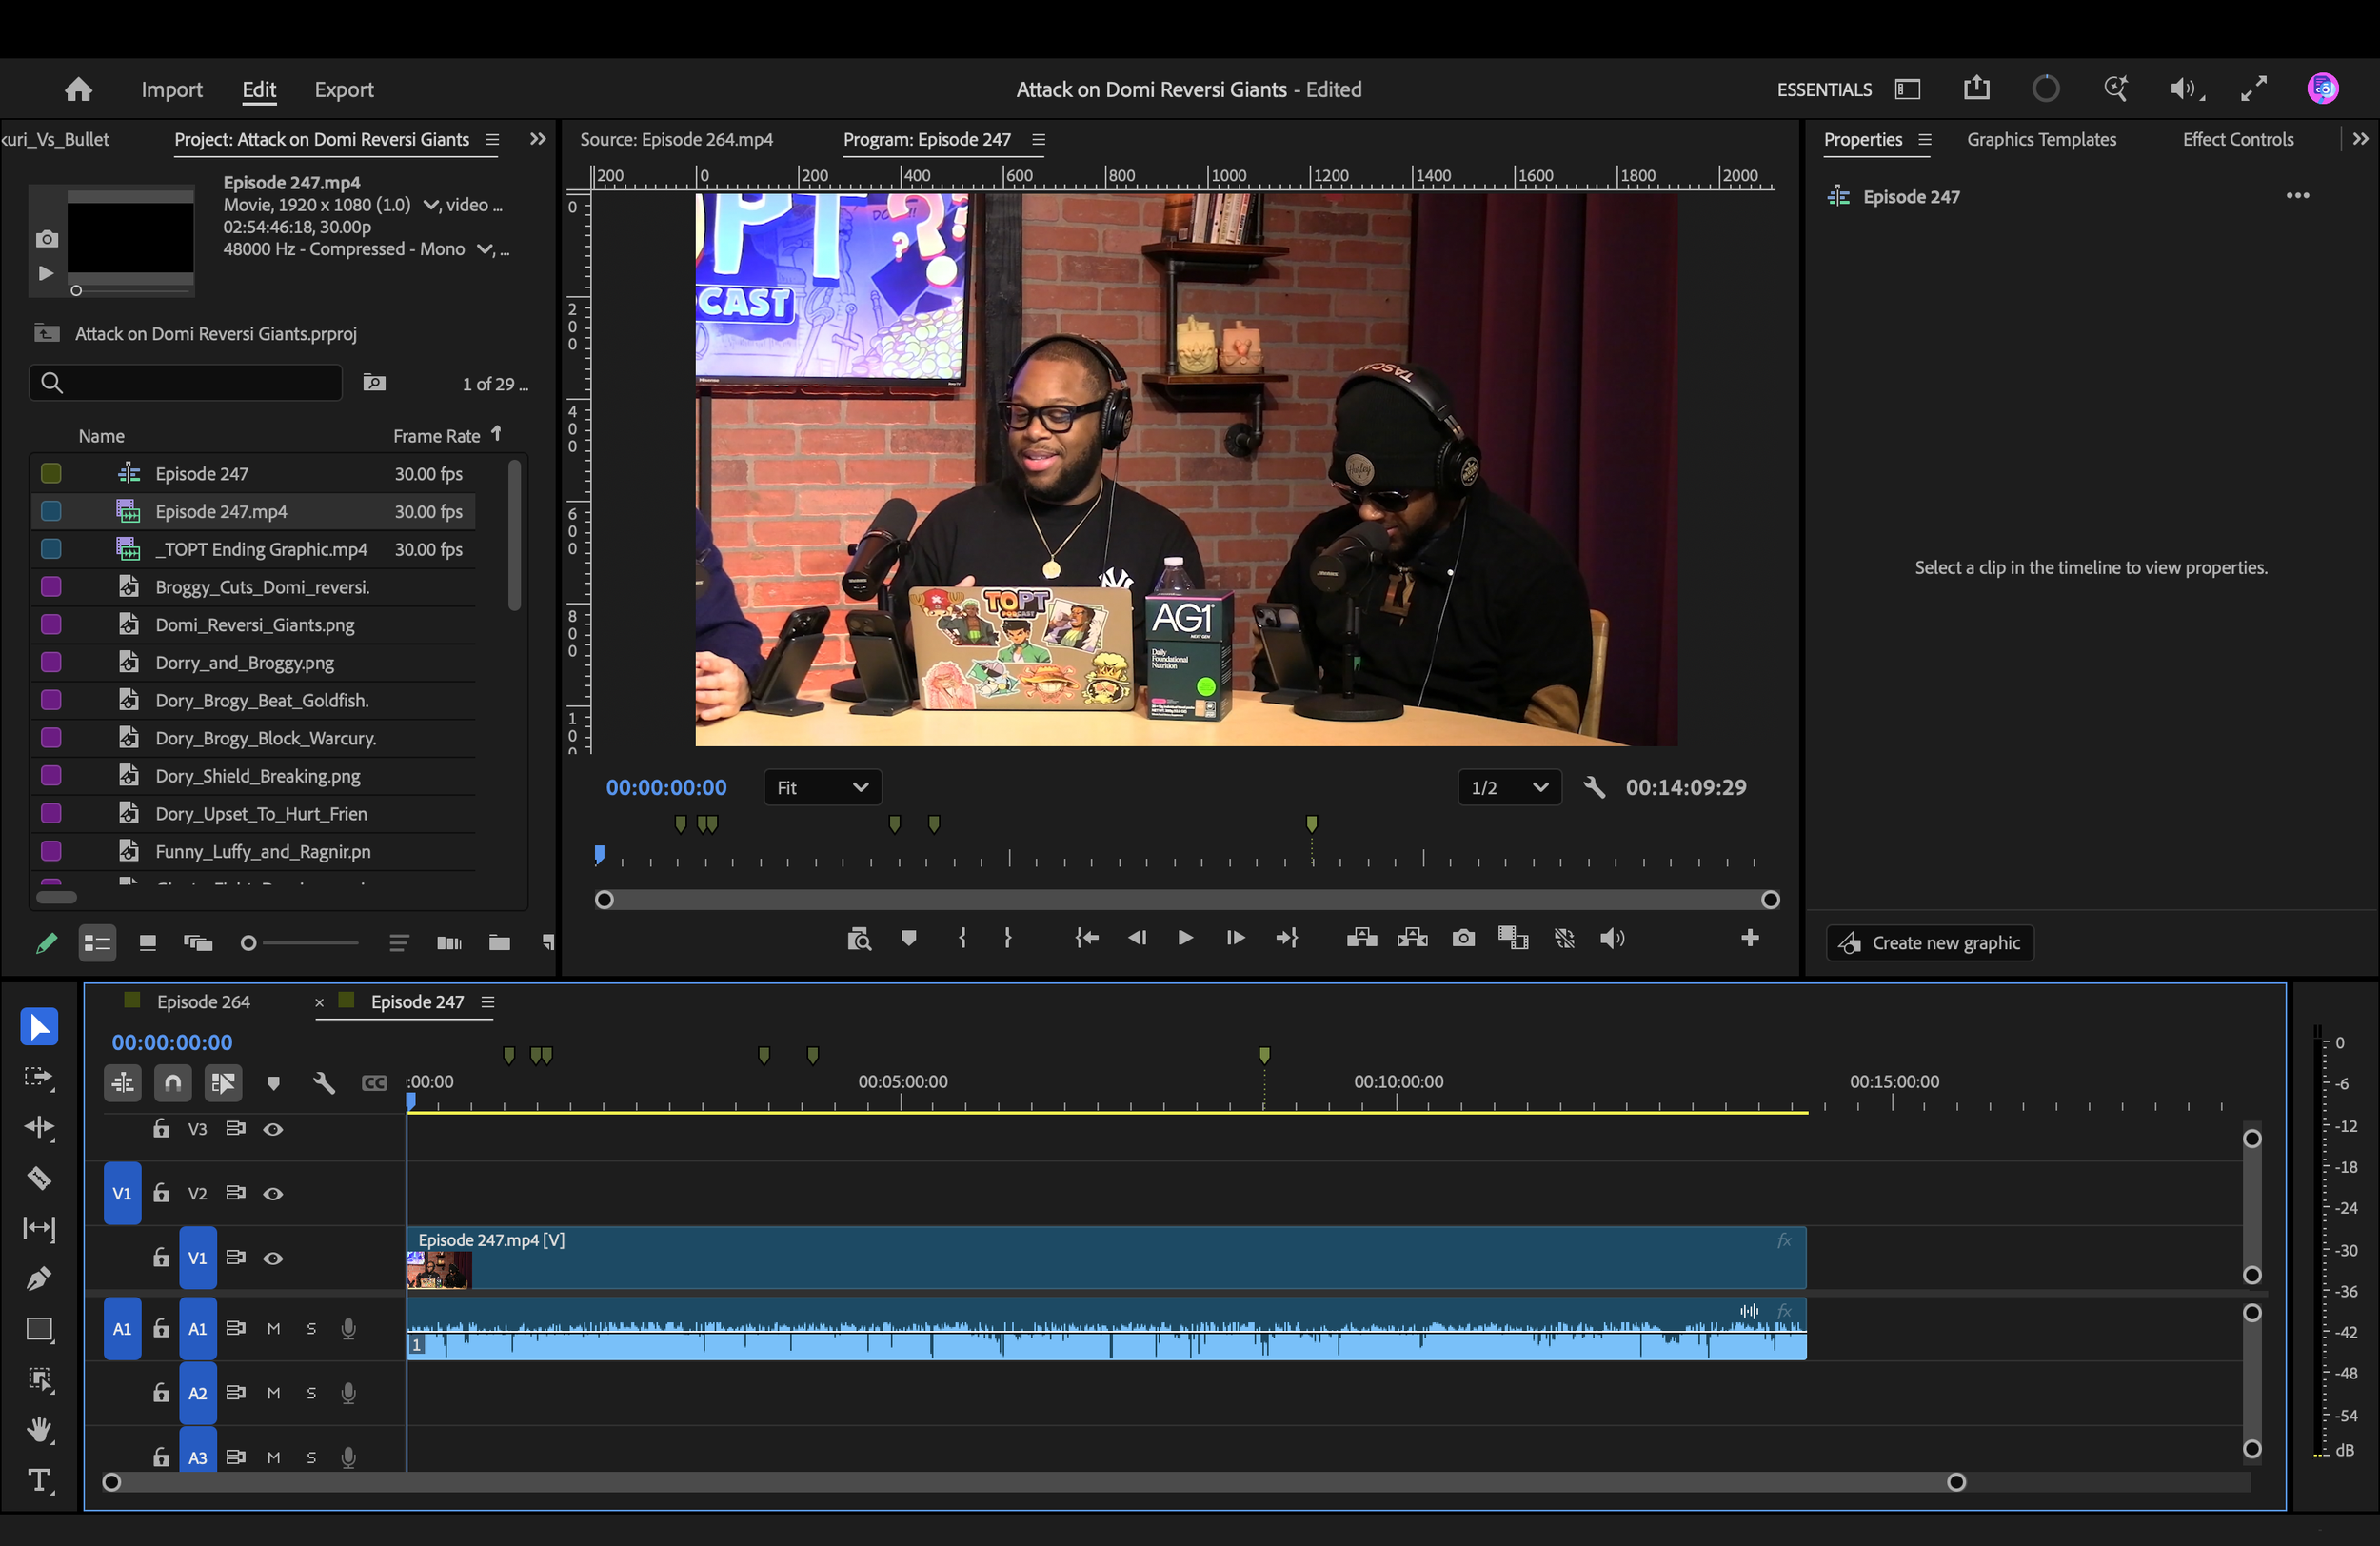Screen dimensions: 2380x1546
Task: Click the Add Marker button in Program monitor
Action: click(x=909, y=938)
